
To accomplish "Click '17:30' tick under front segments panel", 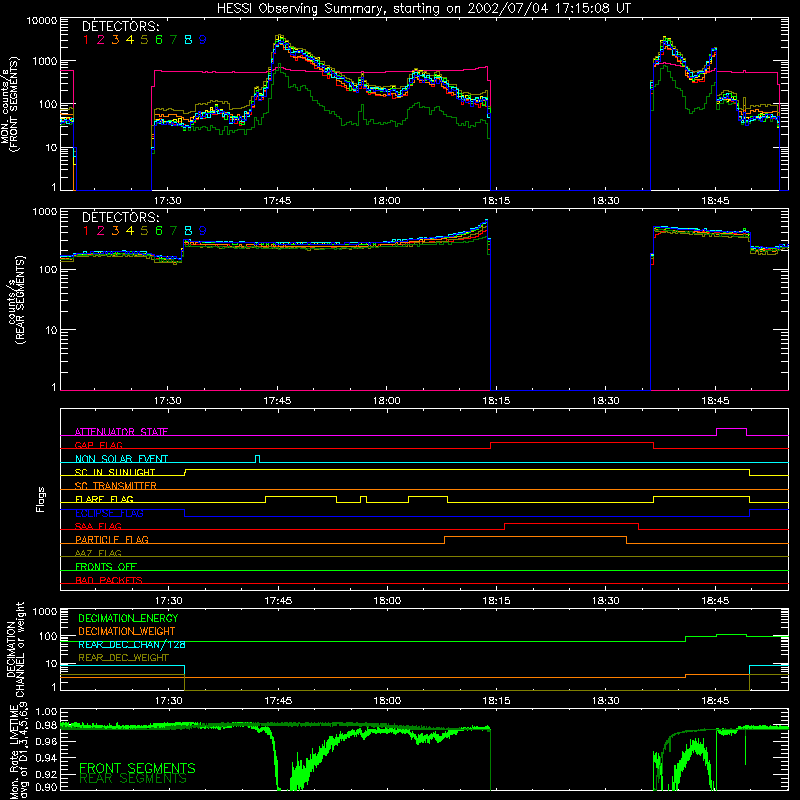I will (168, 201).
